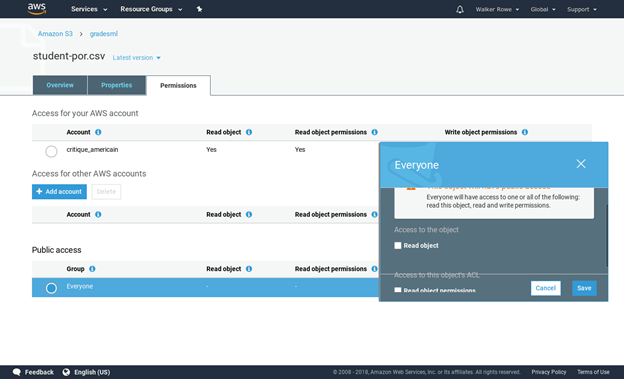Show info for Read object under other AWS accounts
Image resolution: width=624 pixels, height=379 pixels.
coord(249,215)
